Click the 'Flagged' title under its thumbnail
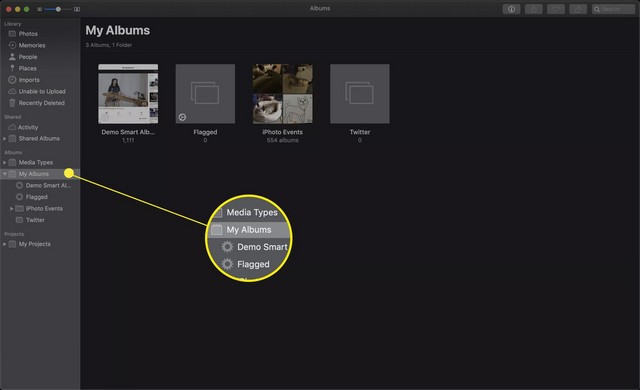This screenshot has width=640, height=390. coord(205,132)
